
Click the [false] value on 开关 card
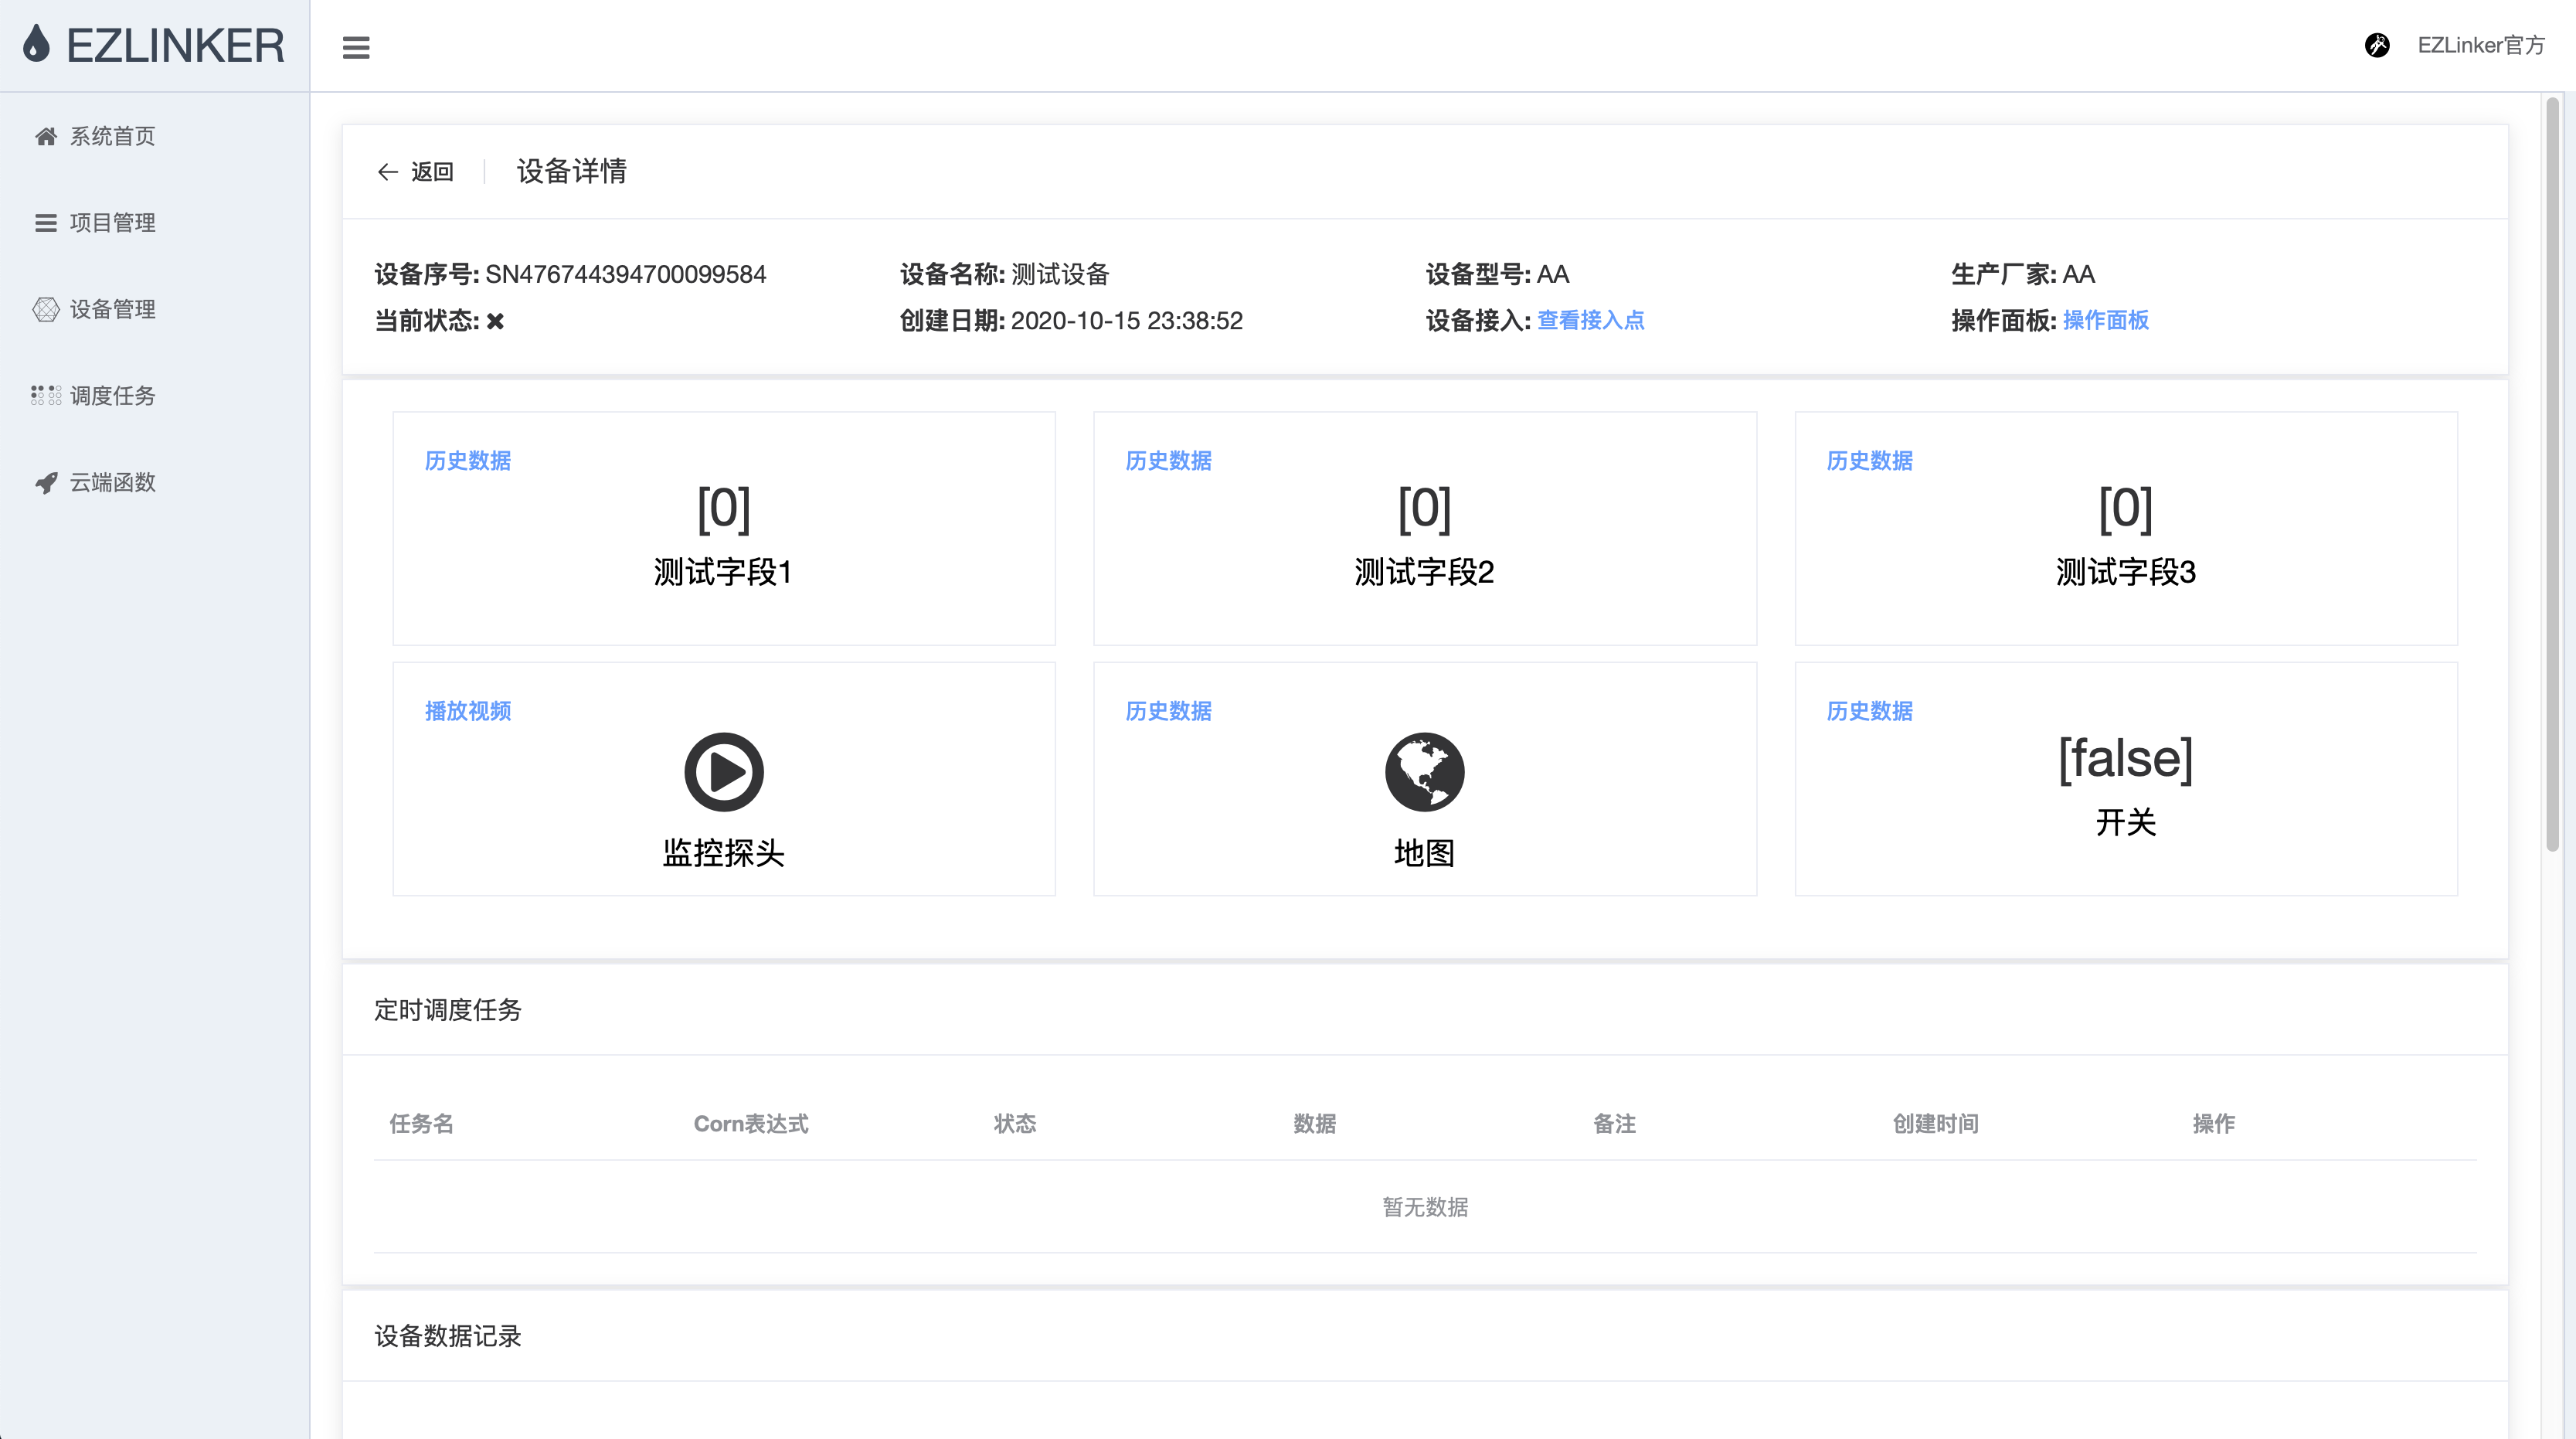(x=2125, y=759)
